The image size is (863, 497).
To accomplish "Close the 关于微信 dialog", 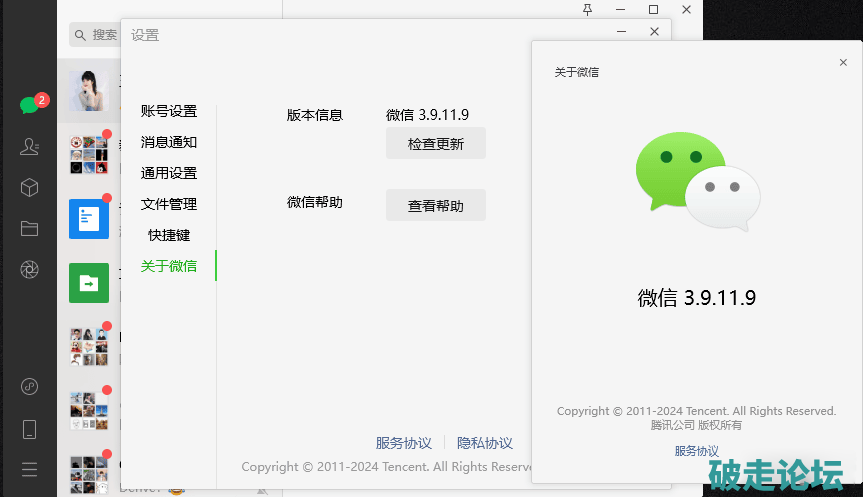I will (x=843, y=62).
